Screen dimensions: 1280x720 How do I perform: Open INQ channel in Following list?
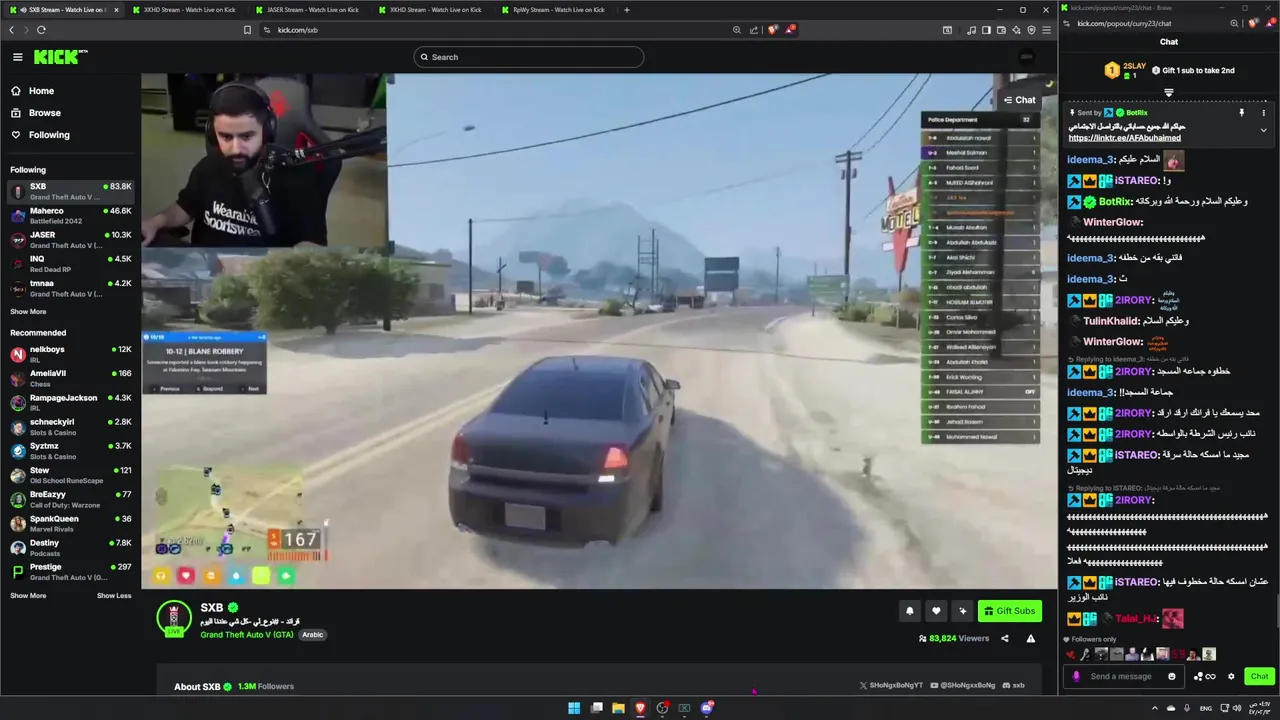click(x=70, y=264)
